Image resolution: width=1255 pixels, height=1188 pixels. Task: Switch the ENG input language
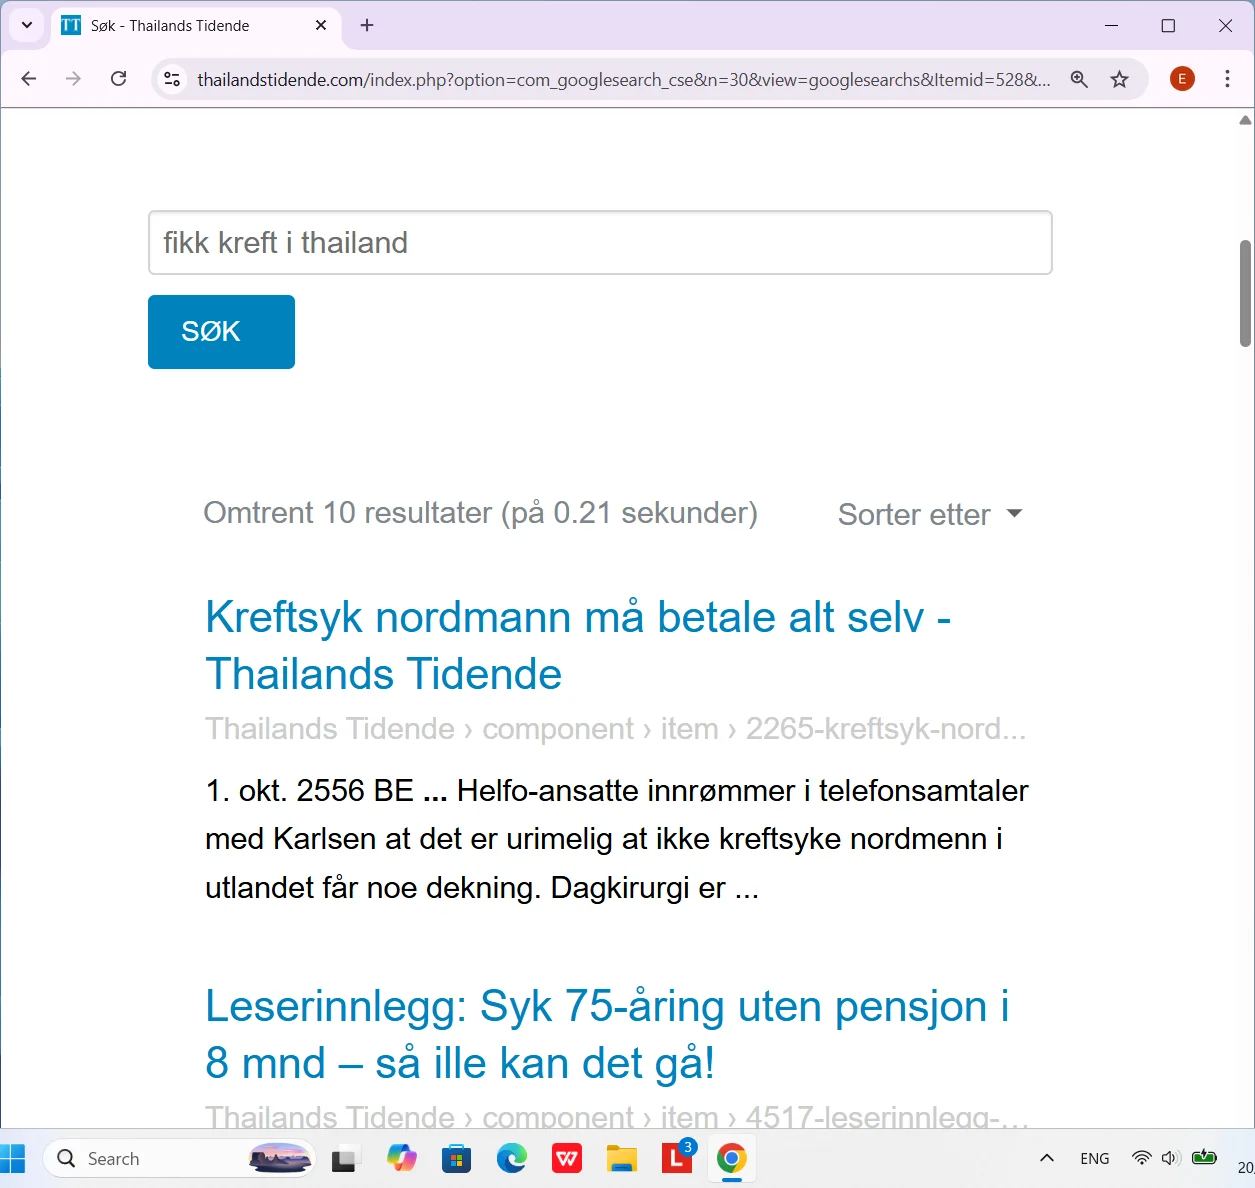[x=1095, y=1158]
